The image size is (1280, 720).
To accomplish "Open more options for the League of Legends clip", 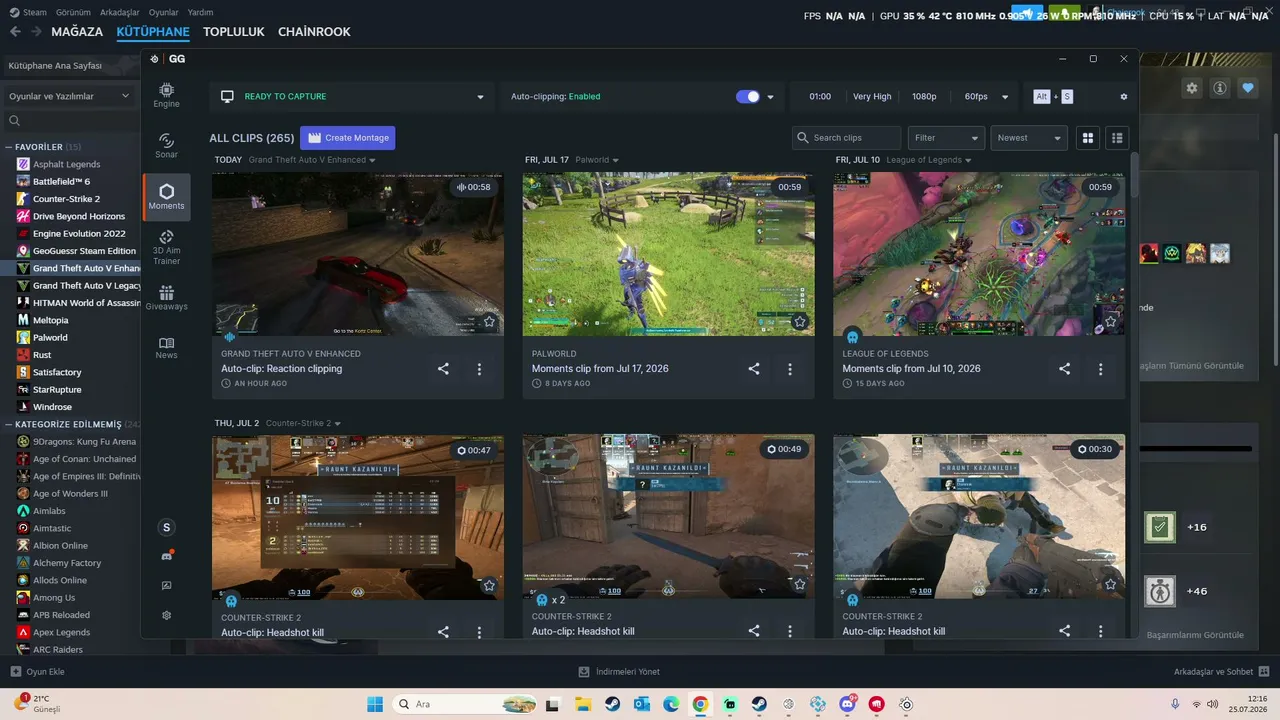I will click(x=1100, y=369).
